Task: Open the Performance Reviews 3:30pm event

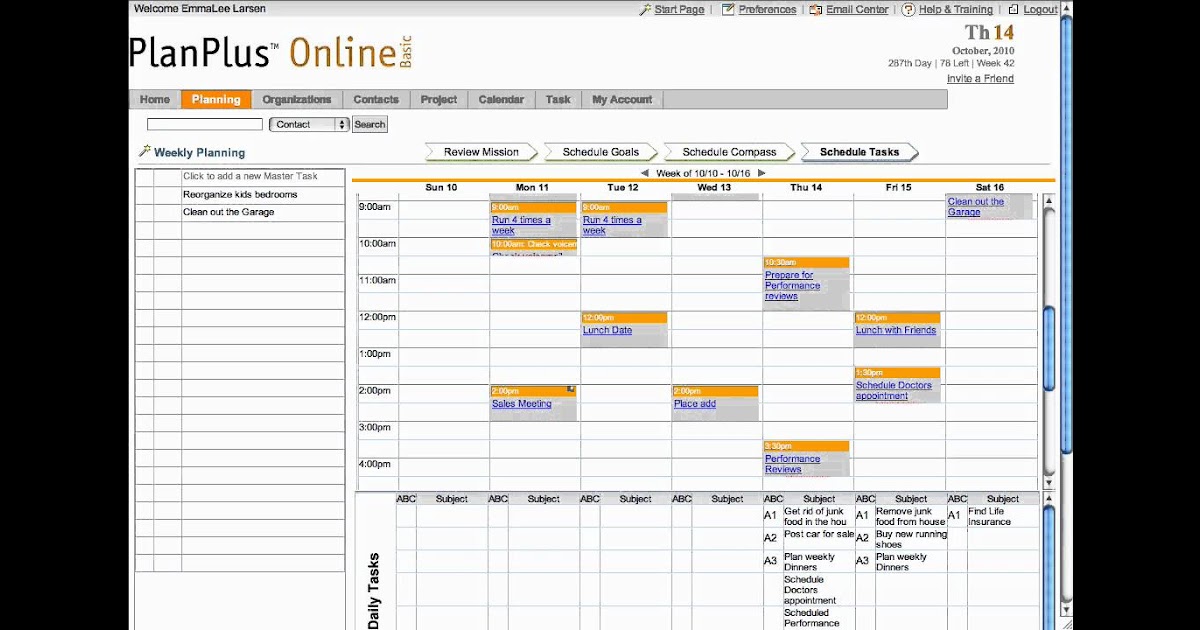Action: click(792, 464)
